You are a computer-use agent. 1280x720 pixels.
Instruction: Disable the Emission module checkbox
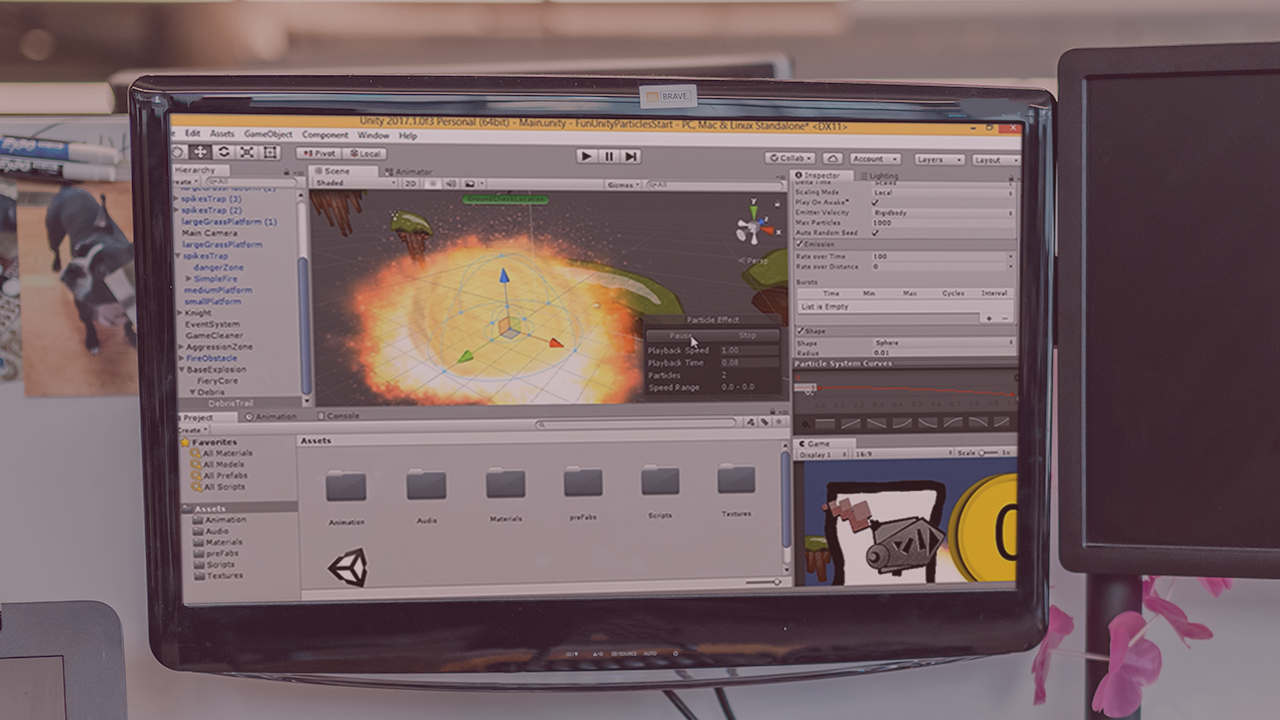800,244
